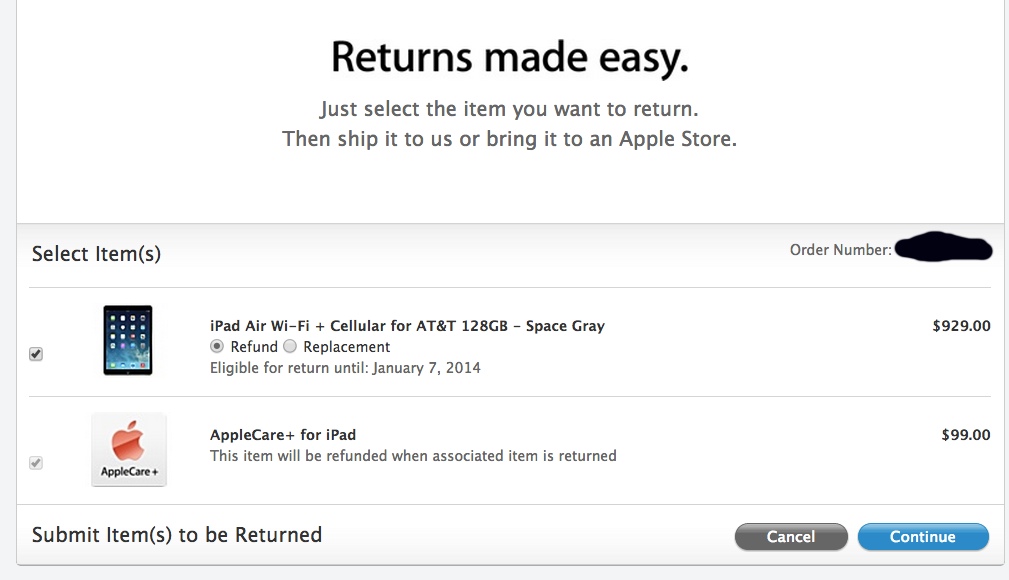Viewport: 1009px width, 580px height.
Task: Click the AppleCare+ for iPad title
Action: [282, 435]
